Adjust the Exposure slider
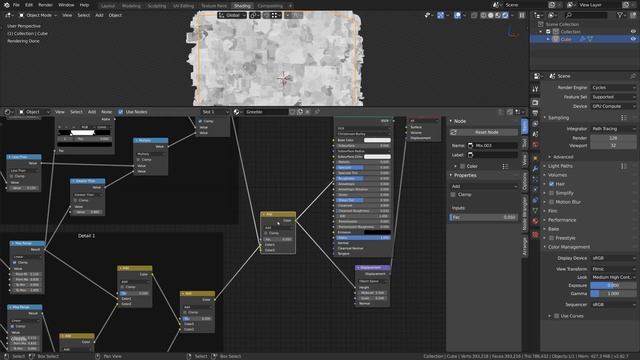This screenshot has width=640, height=360. (613, 286)
